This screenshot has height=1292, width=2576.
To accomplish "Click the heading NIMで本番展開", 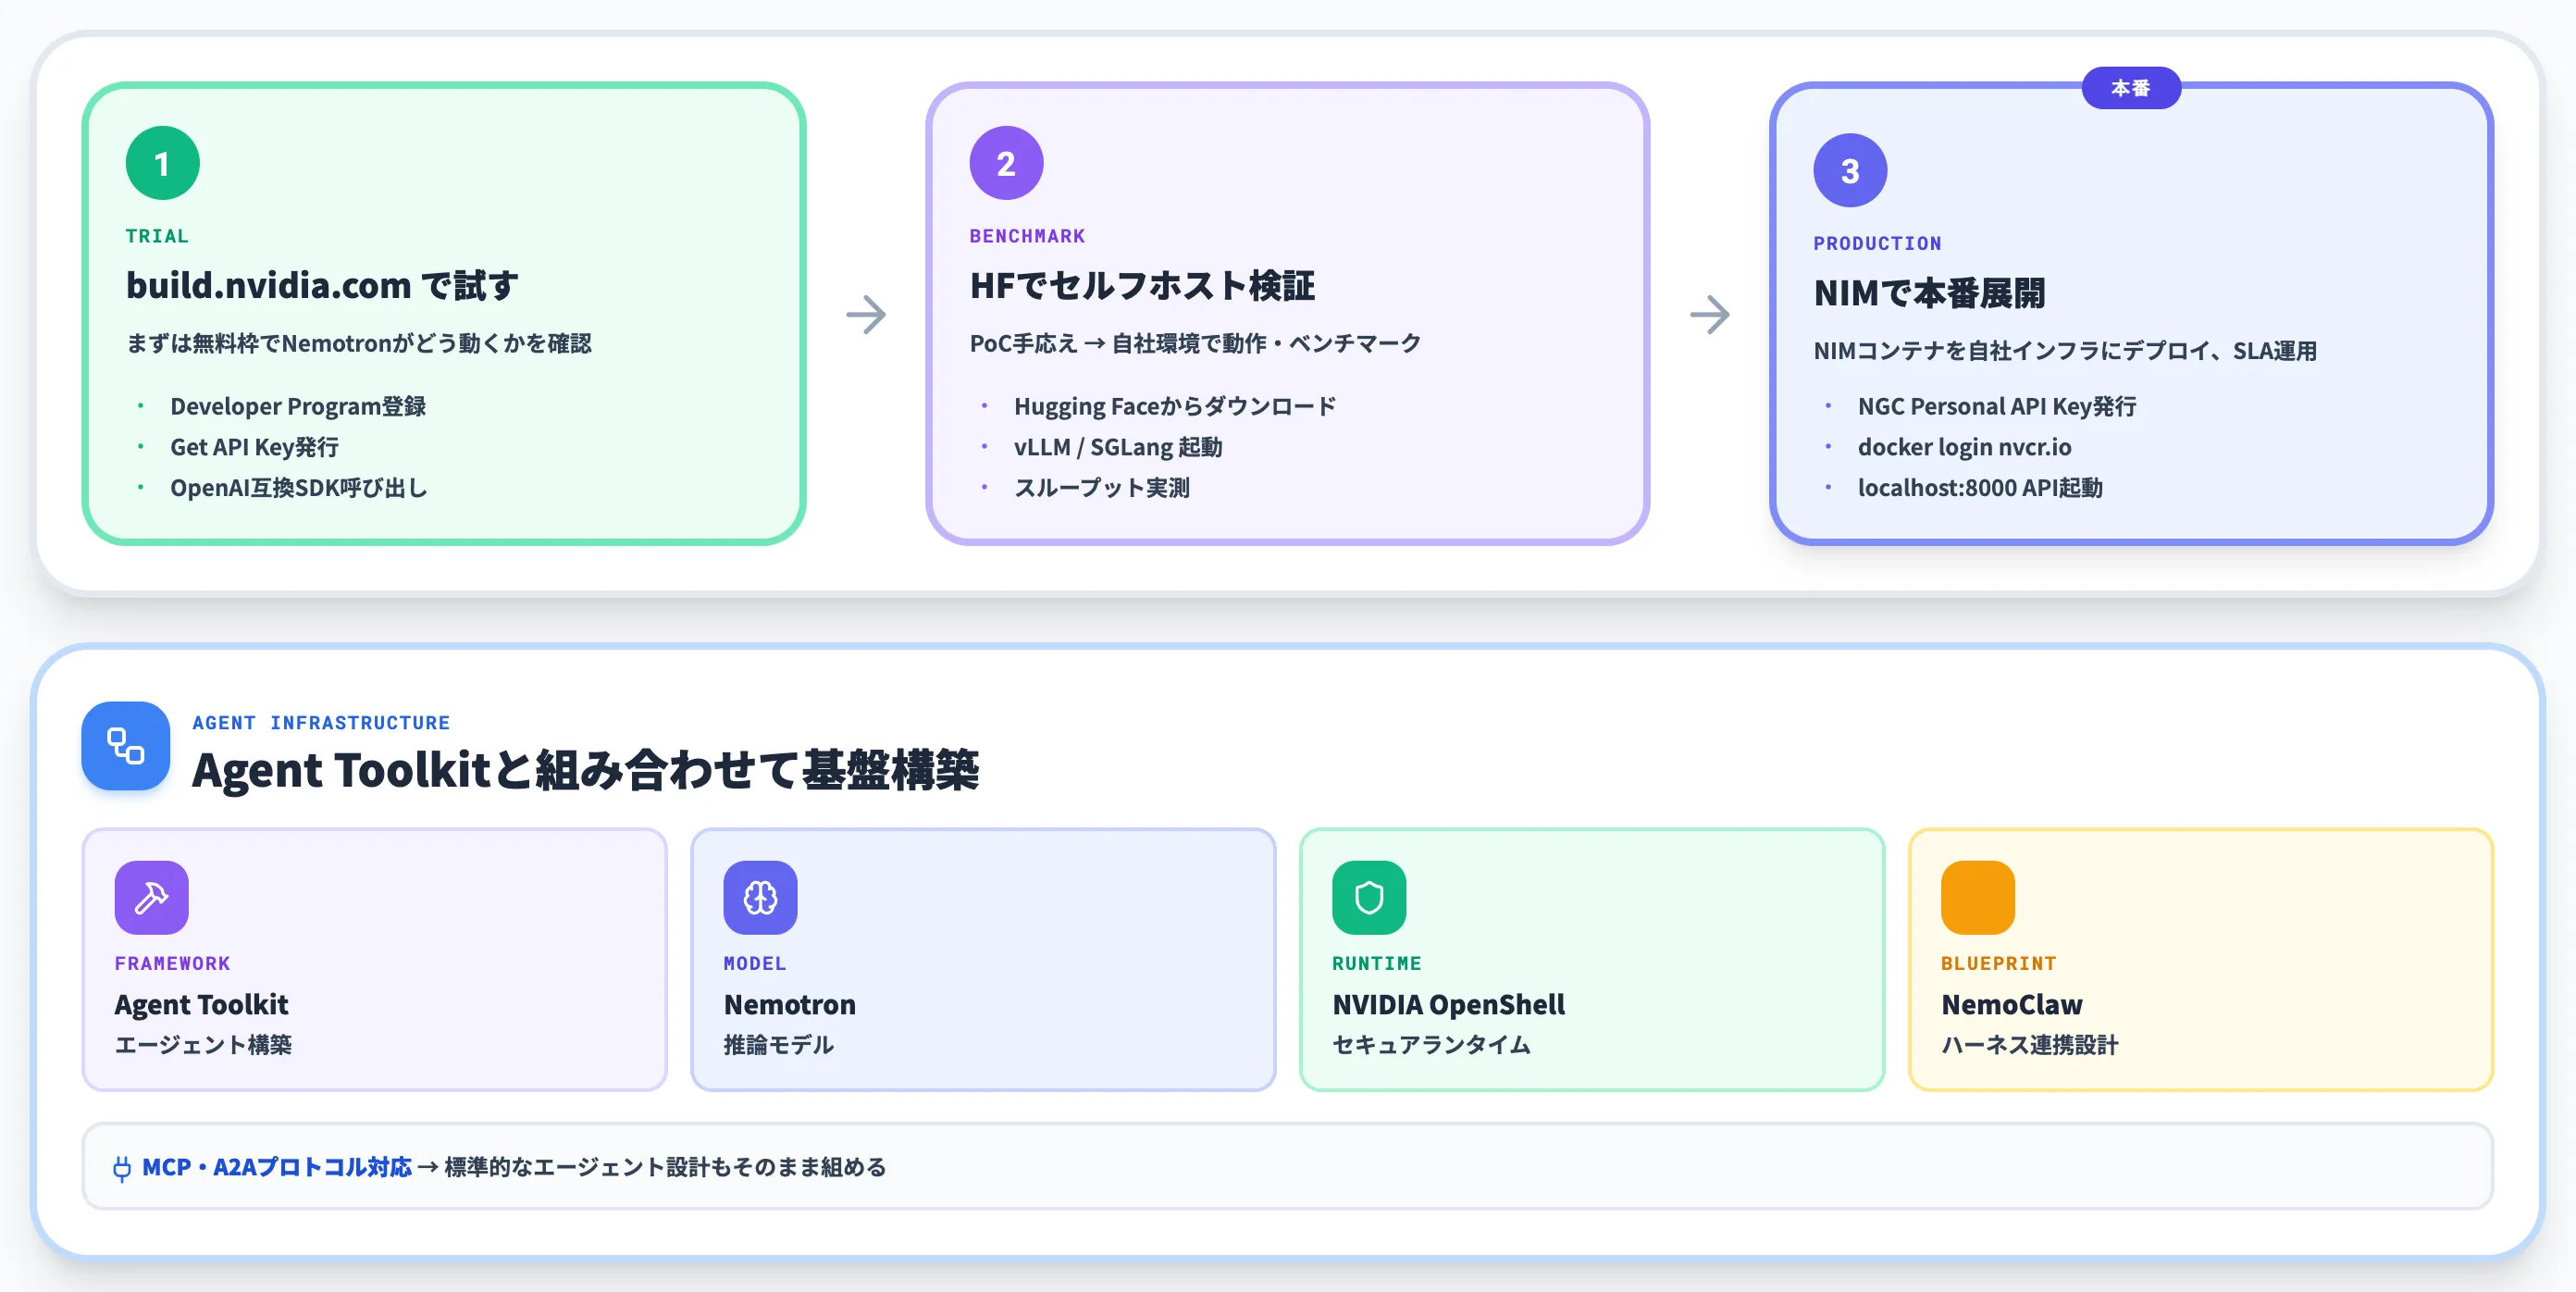I will (1929, 293).
